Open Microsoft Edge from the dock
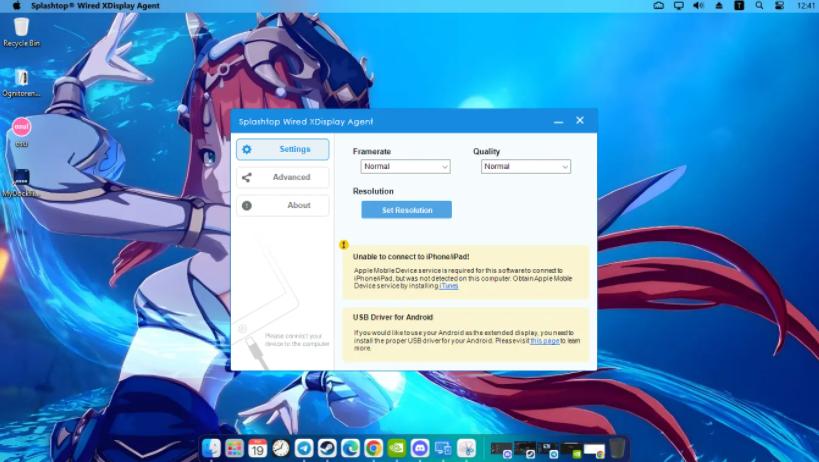The width and height of the screenshot is (819, 462). click(x=350, y=448)
